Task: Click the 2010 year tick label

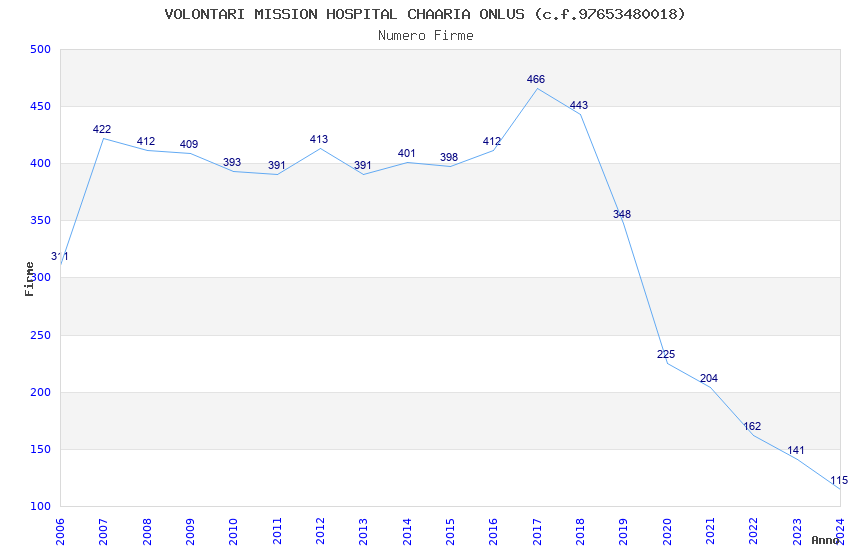Action: pyautogui.click(x=233, y=531)
